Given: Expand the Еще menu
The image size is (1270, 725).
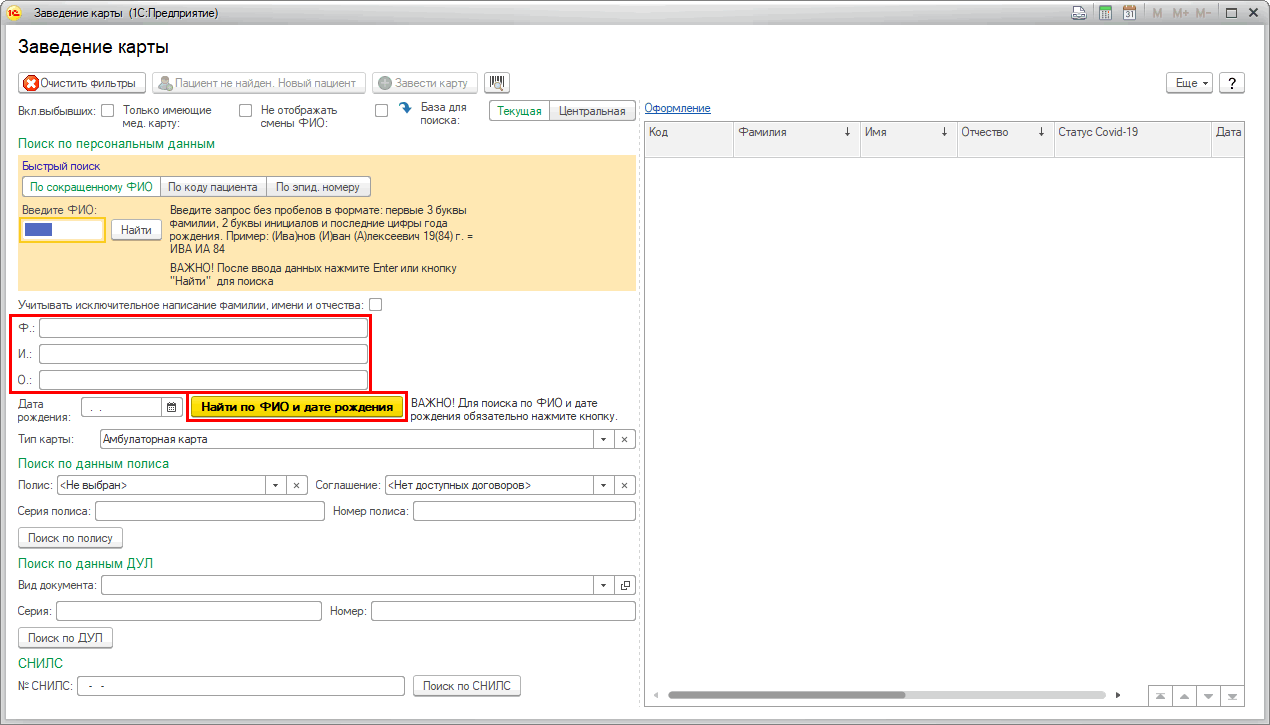Looking at the screenshot, I should point(1189,83).
